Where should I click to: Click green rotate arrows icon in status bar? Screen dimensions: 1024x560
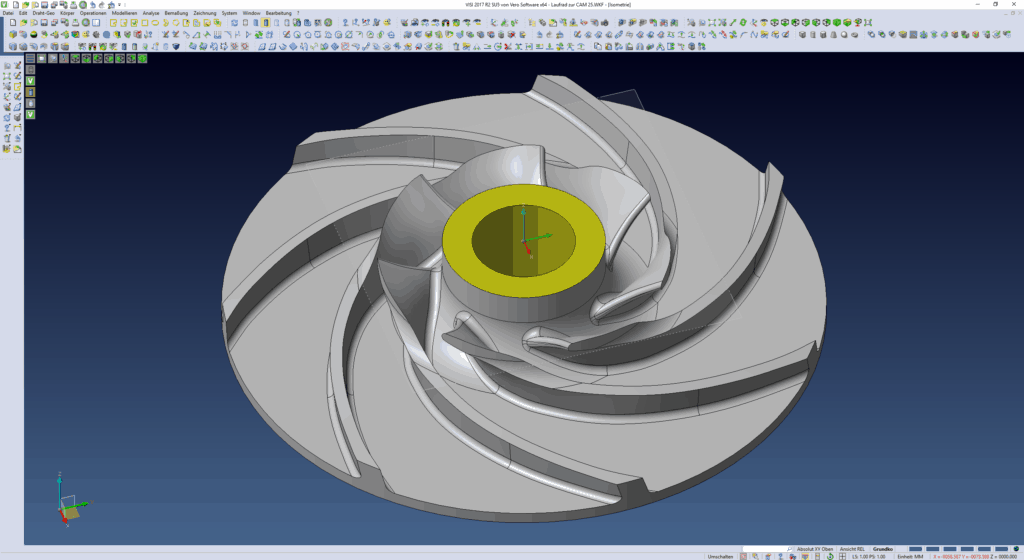[x=830, y=557]
